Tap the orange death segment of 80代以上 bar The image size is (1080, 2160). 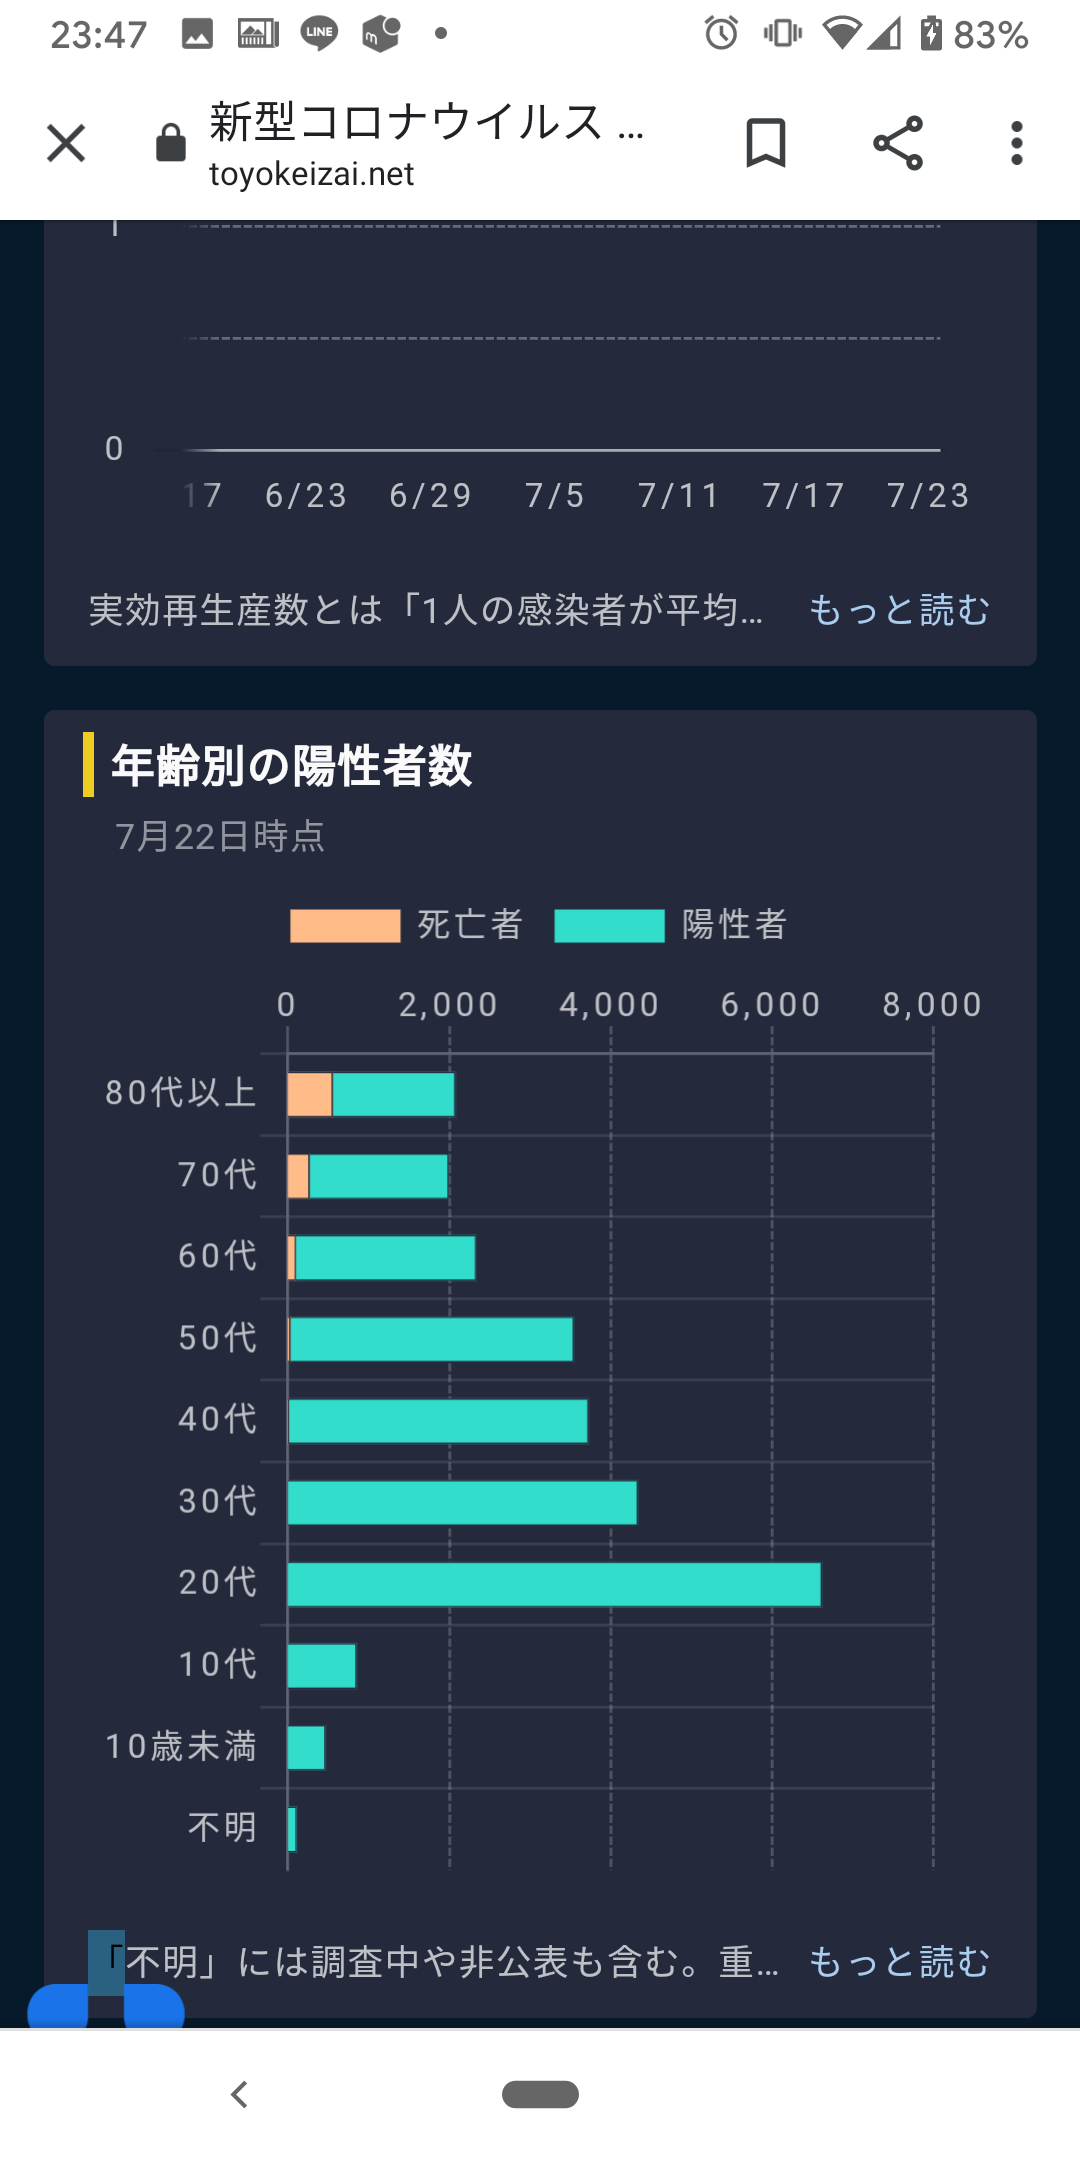(310, 1094)
